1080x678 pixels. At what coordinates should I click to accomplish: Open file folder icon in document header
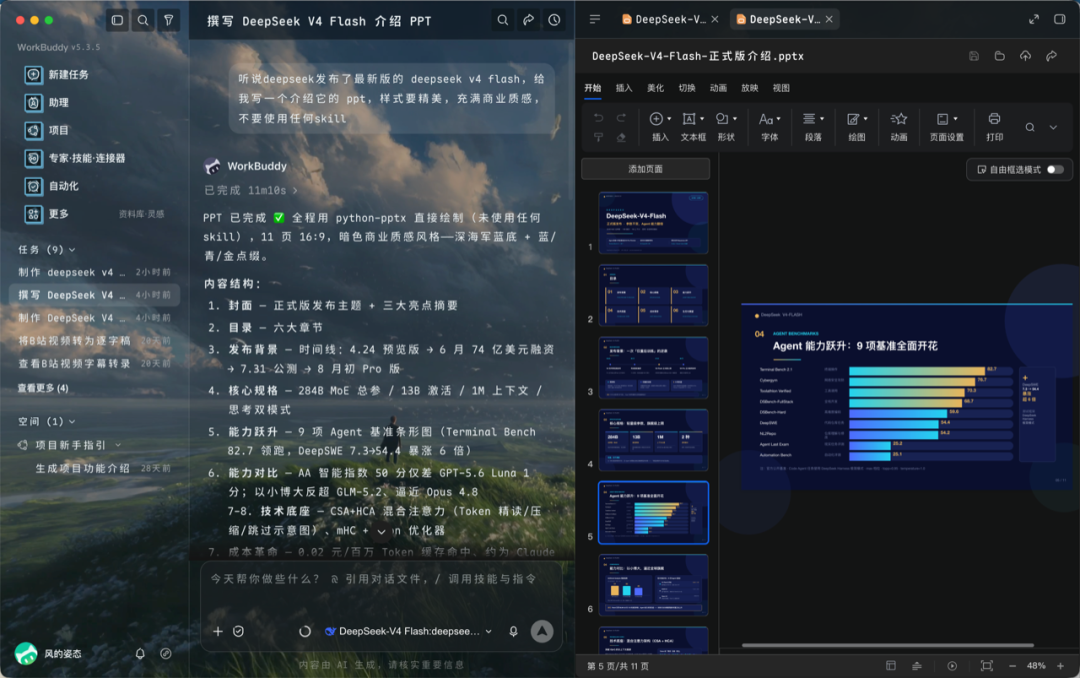pos(999,56)
